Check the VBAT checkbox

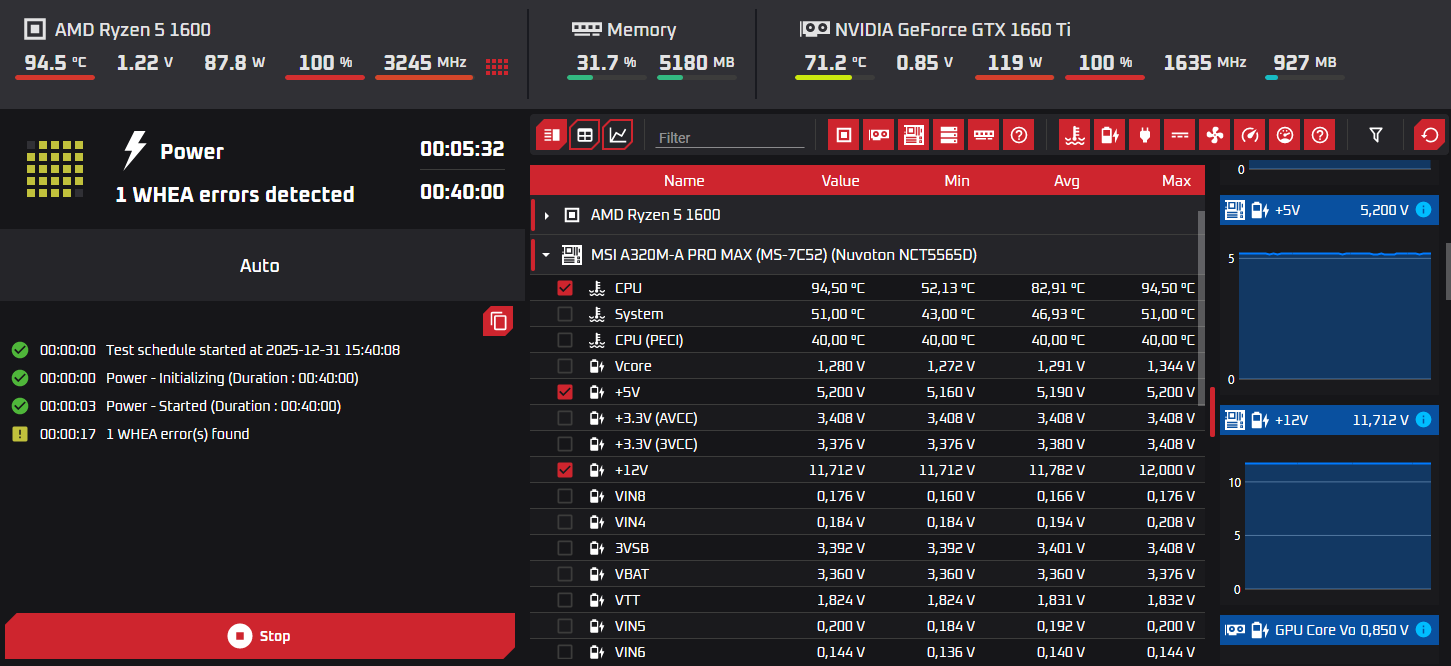[565, 574]
